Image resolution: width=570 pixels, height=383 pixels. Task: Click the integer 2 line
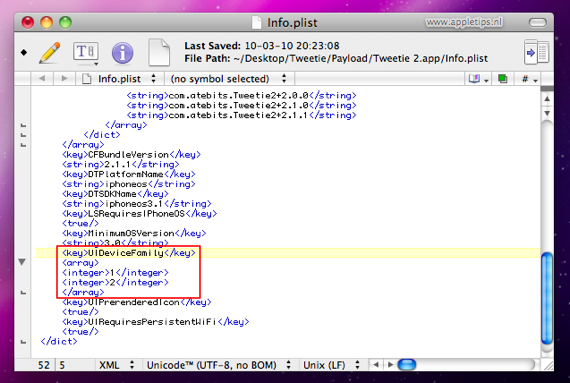115,282
